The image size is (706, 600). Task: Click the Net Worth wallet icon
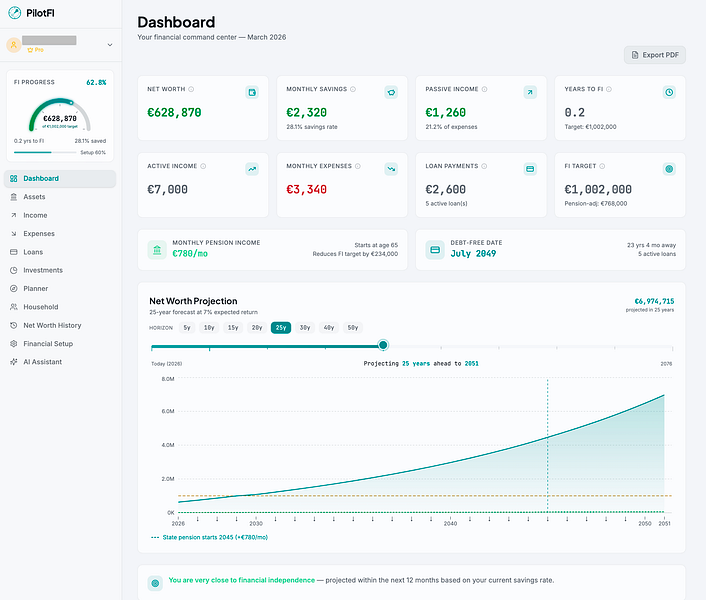point(252,93)
